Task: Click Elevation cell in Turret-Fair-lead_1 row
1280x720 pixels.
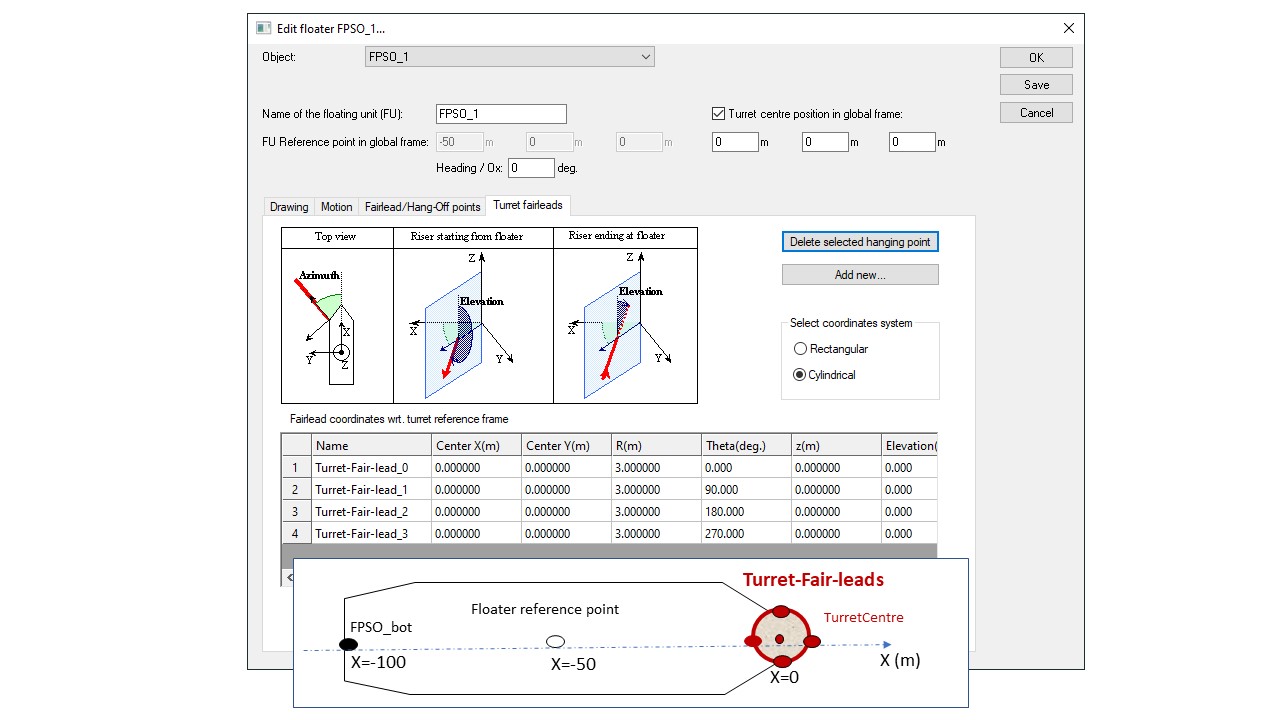Action: click(x=909, y=490)
